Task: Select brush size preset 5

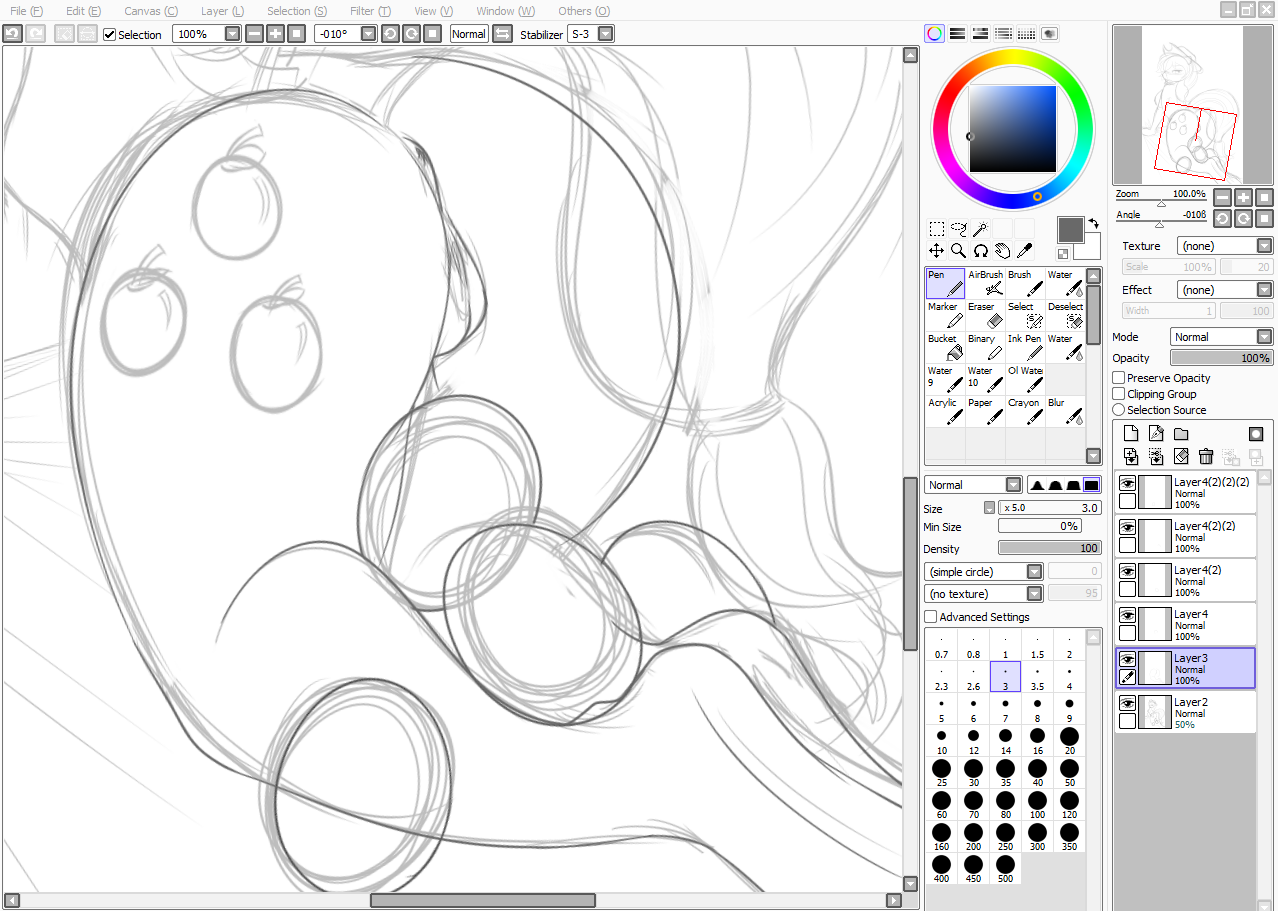Action: pyautogui.click(x=941, y=709)
